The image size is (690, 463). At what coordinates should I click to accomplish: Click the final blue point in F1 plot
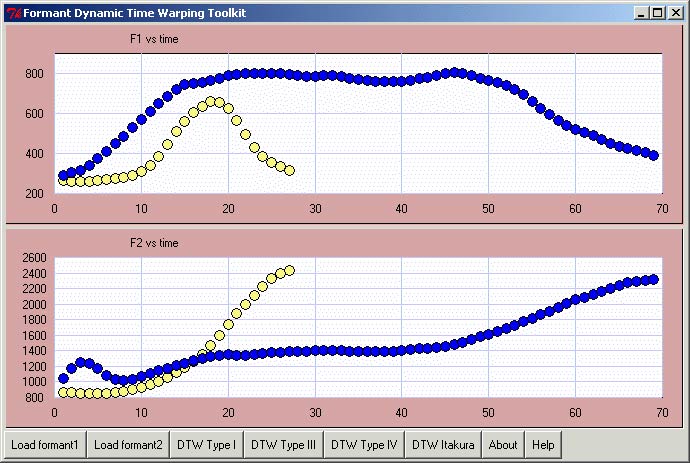coord(654,155)
